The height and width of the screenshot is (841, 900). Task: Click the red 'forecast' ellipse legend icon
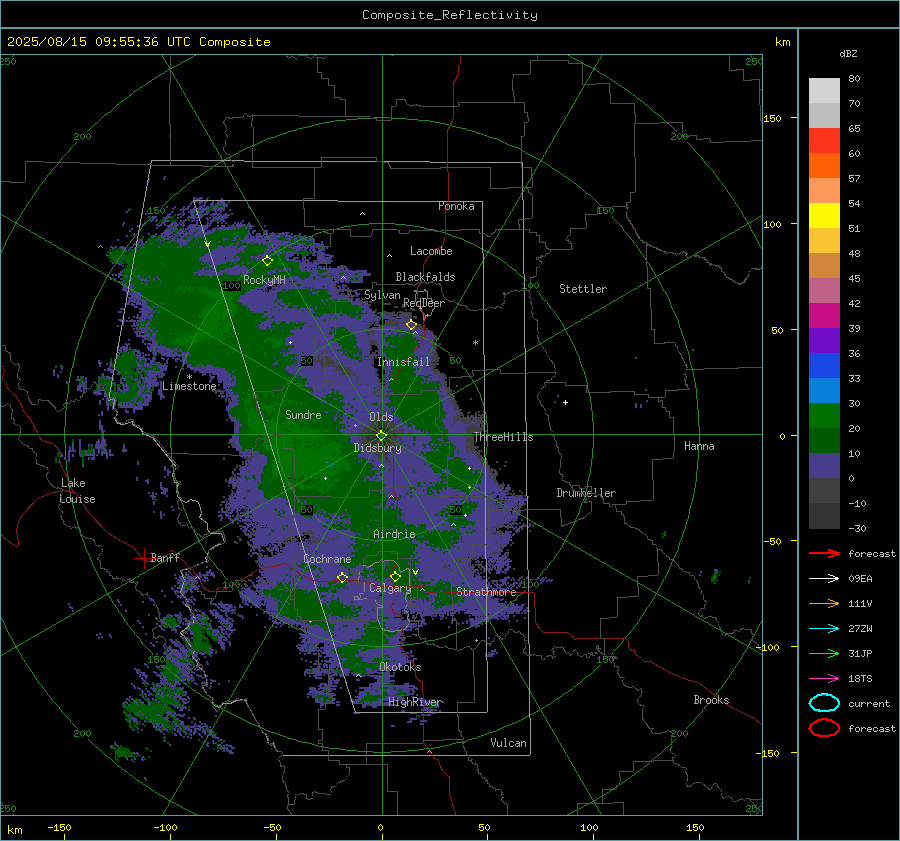[x=824, y=728]
